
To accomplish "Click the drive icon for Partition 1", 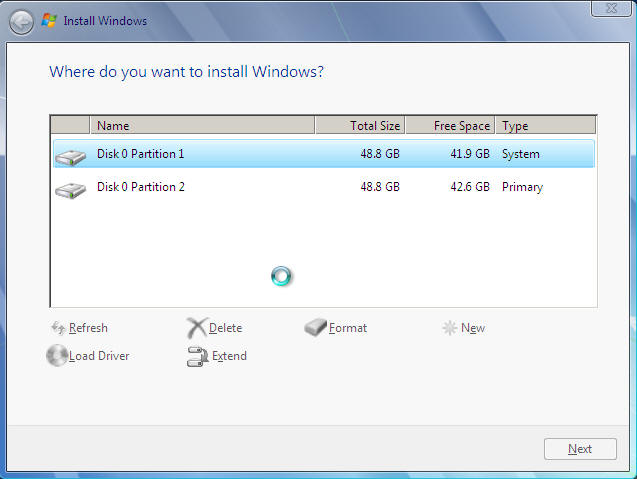I will coord(70,156).
